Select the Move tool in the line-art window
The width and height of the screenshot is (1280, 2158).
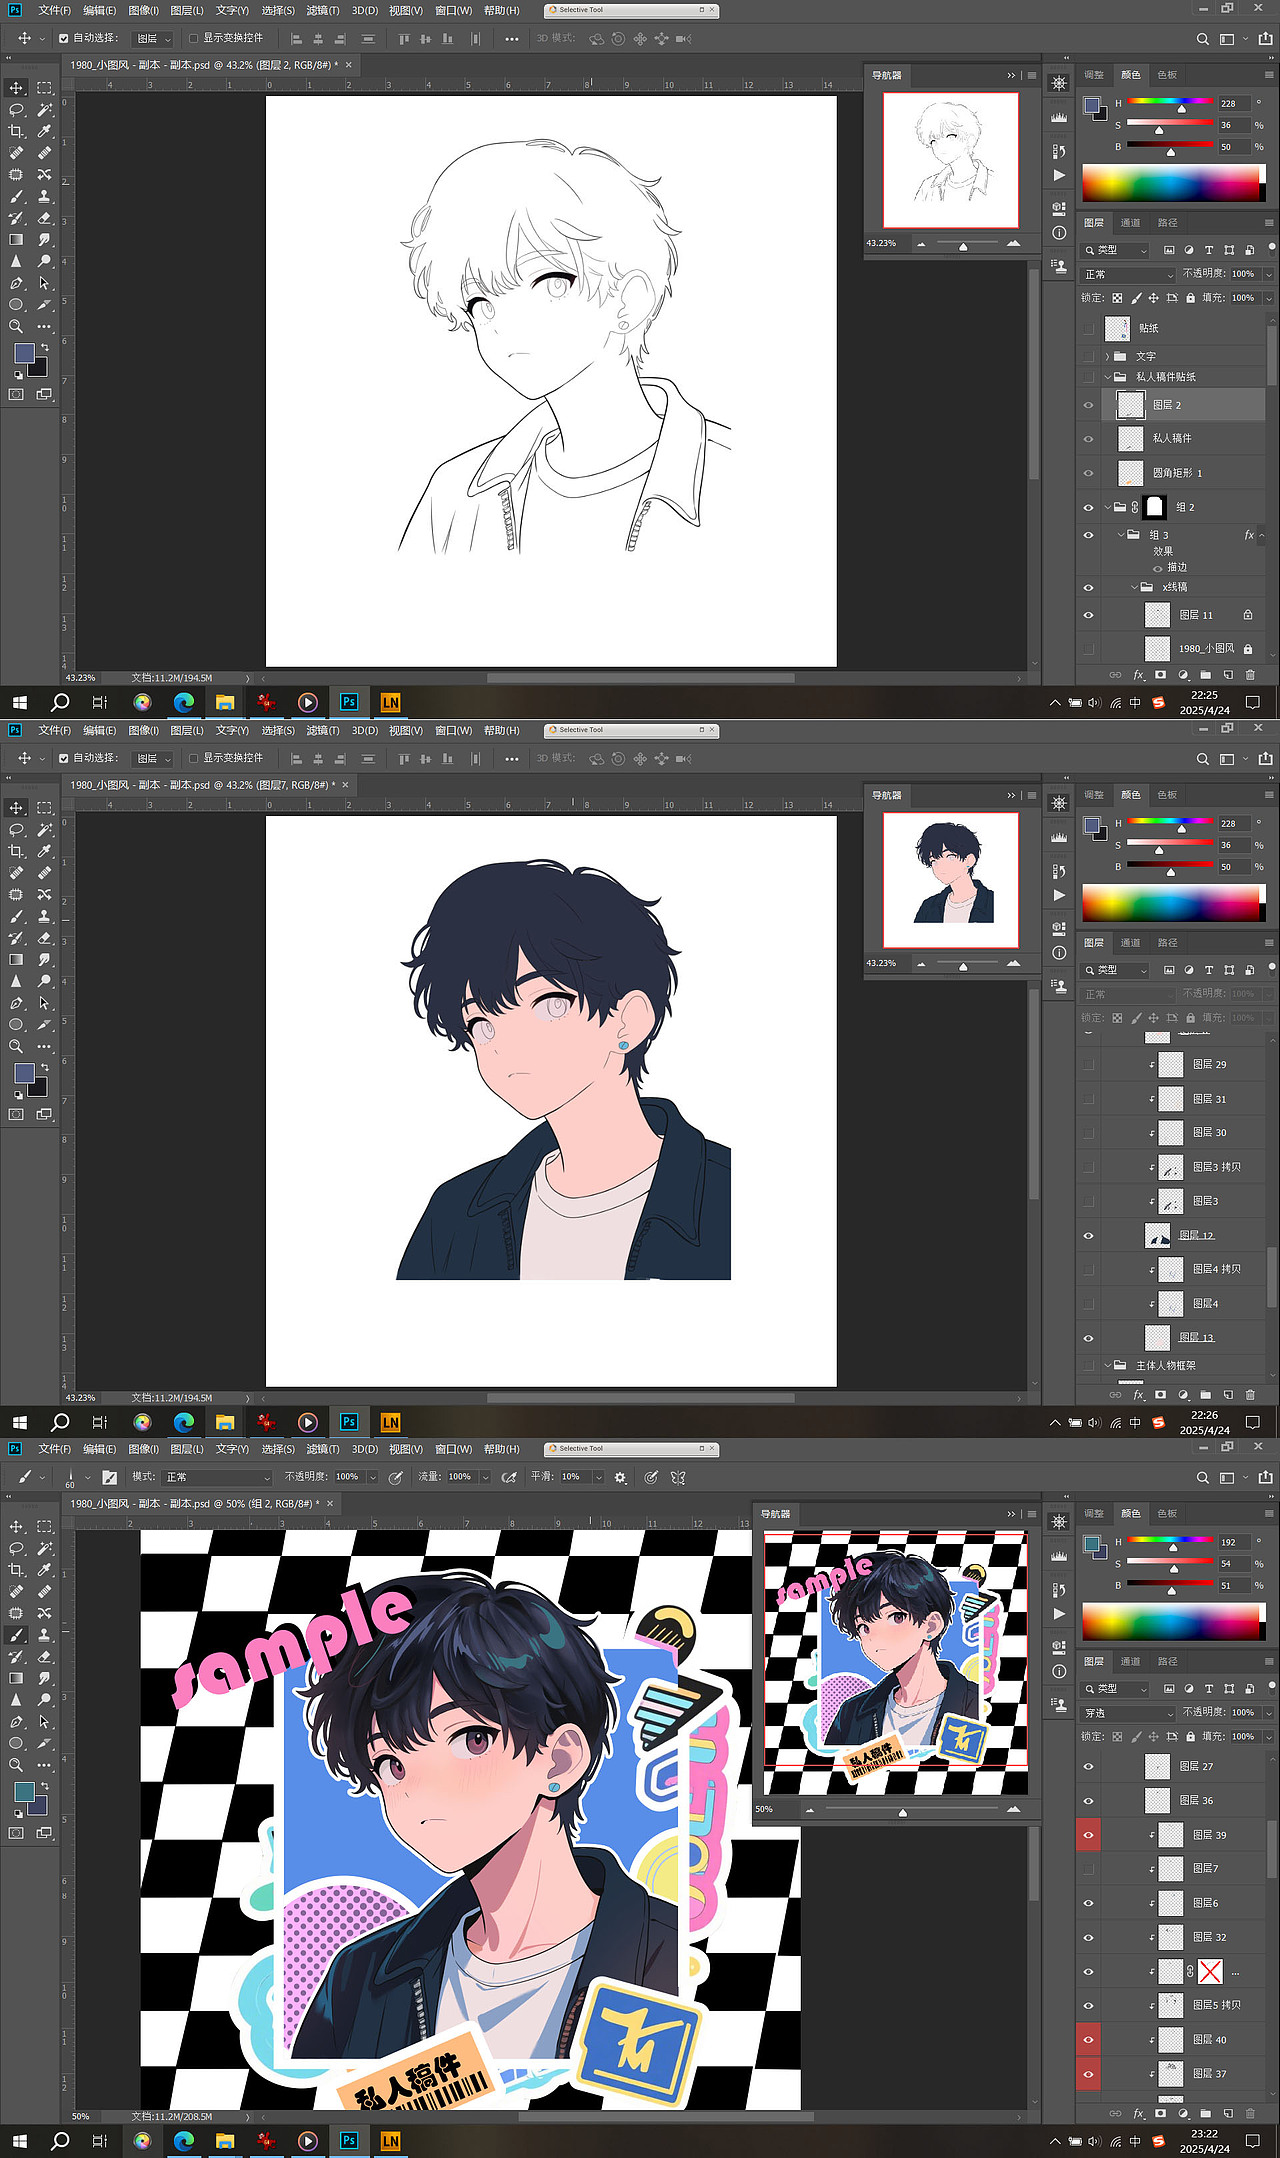[17, 88]
